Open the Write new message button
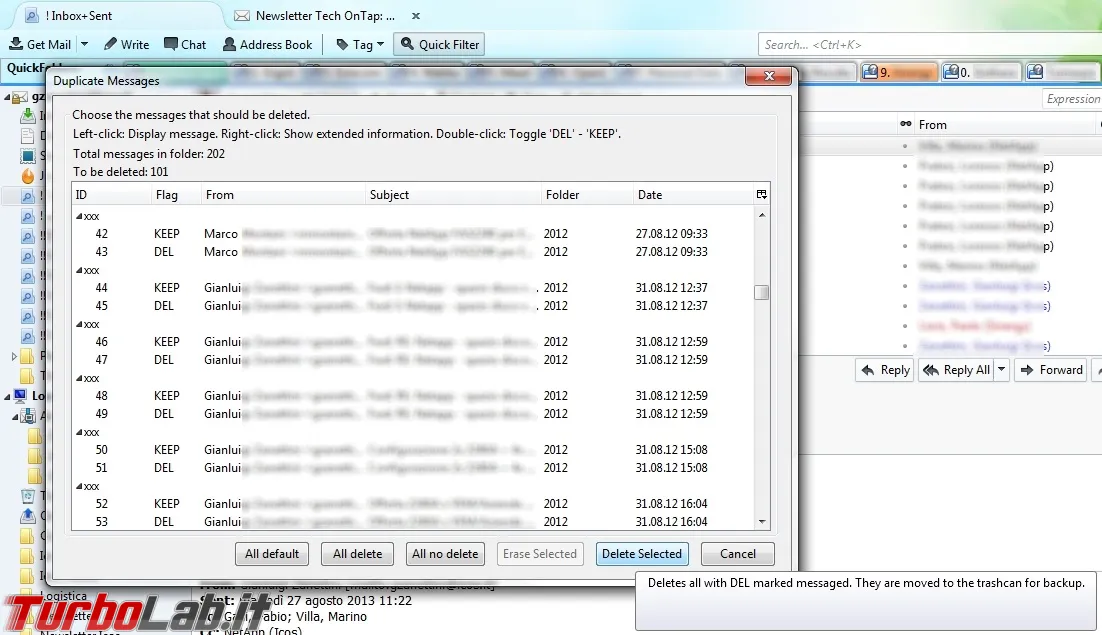Image resolution: width=1102 pixels, height=635 pixels. (x=127, y=44)
